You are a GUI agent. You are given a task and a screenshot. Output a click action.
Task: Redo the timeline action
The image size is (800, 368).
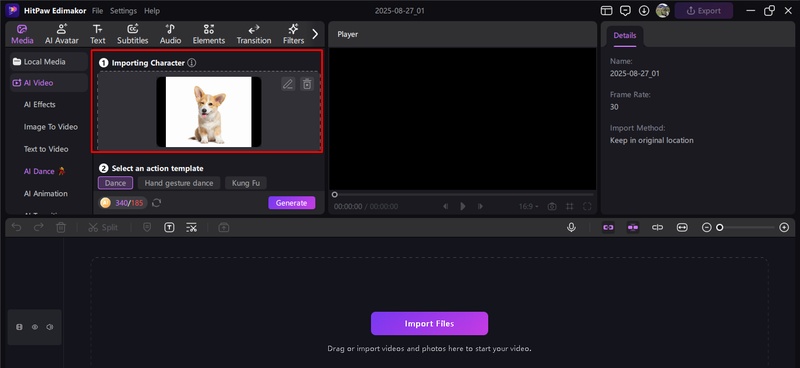39,228
